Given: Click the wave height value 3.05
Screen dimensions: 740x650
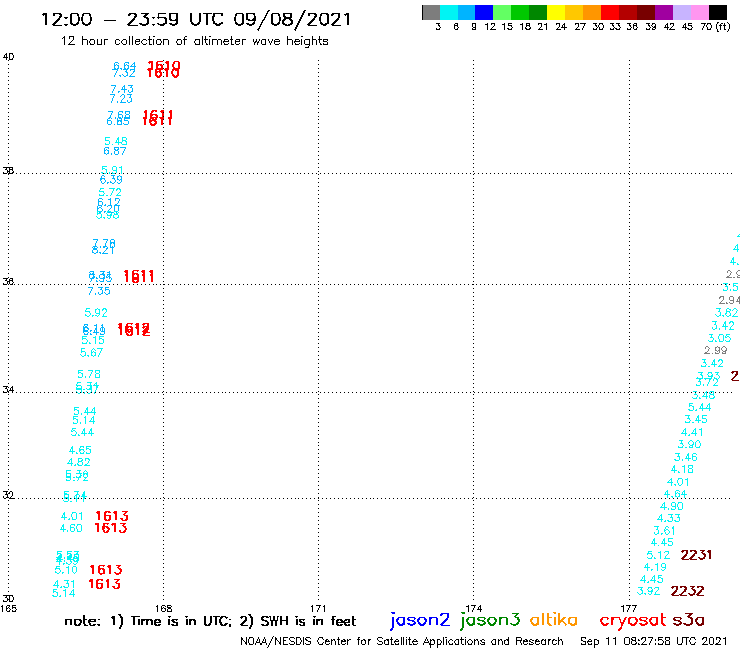Looking at the screenshot, I should [719, 338].
